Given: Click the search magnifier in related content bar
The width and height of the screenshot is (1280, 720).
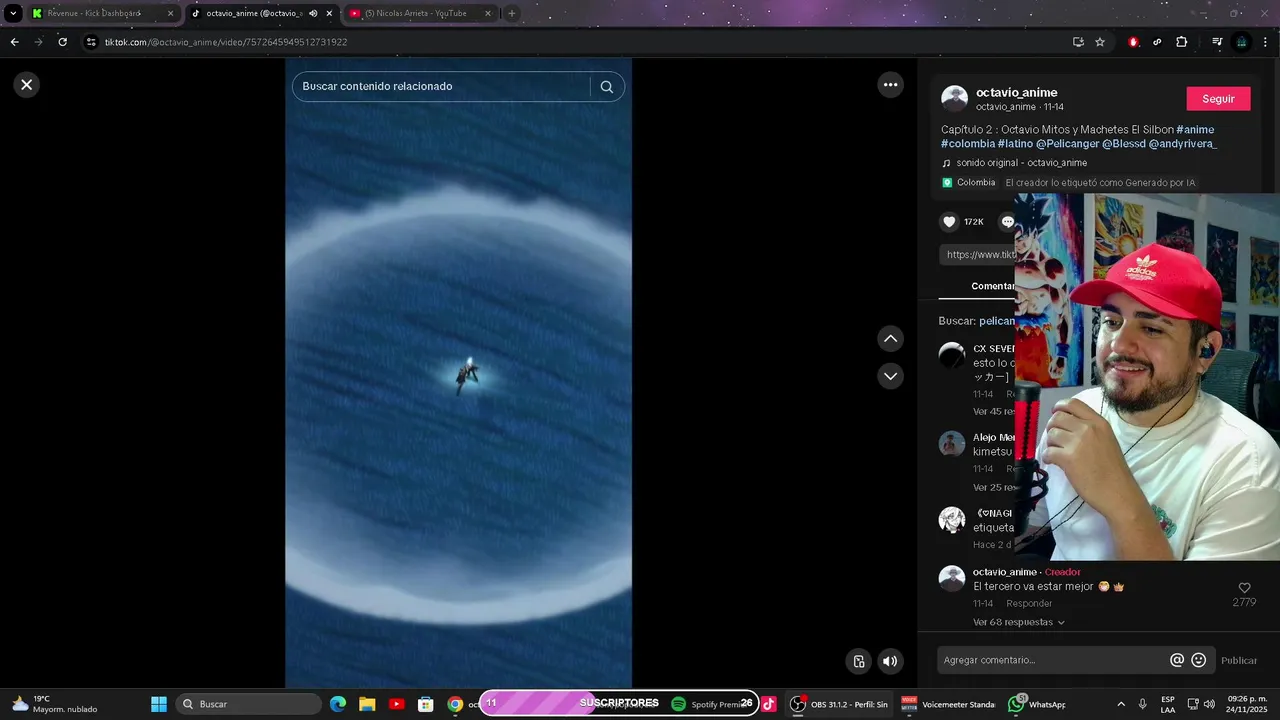Looking at the screenshot, I should (606, 87).
